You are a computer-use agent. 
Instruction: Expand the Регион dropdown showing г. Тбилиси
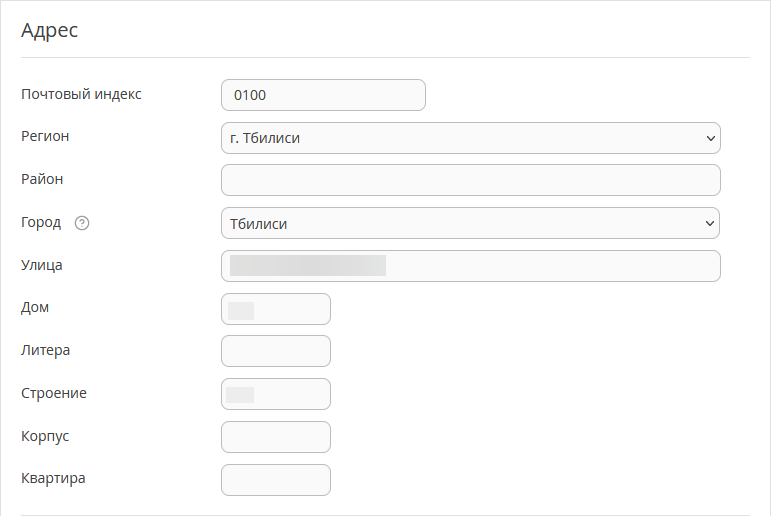coord(471,138)
